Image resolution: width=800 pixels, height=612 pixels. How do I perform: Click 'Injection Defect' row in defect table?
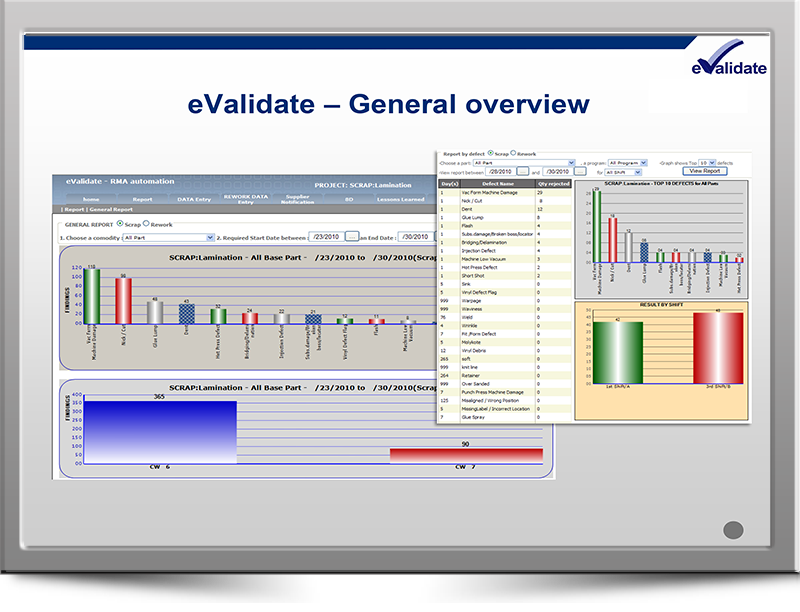tap(505, 250)
